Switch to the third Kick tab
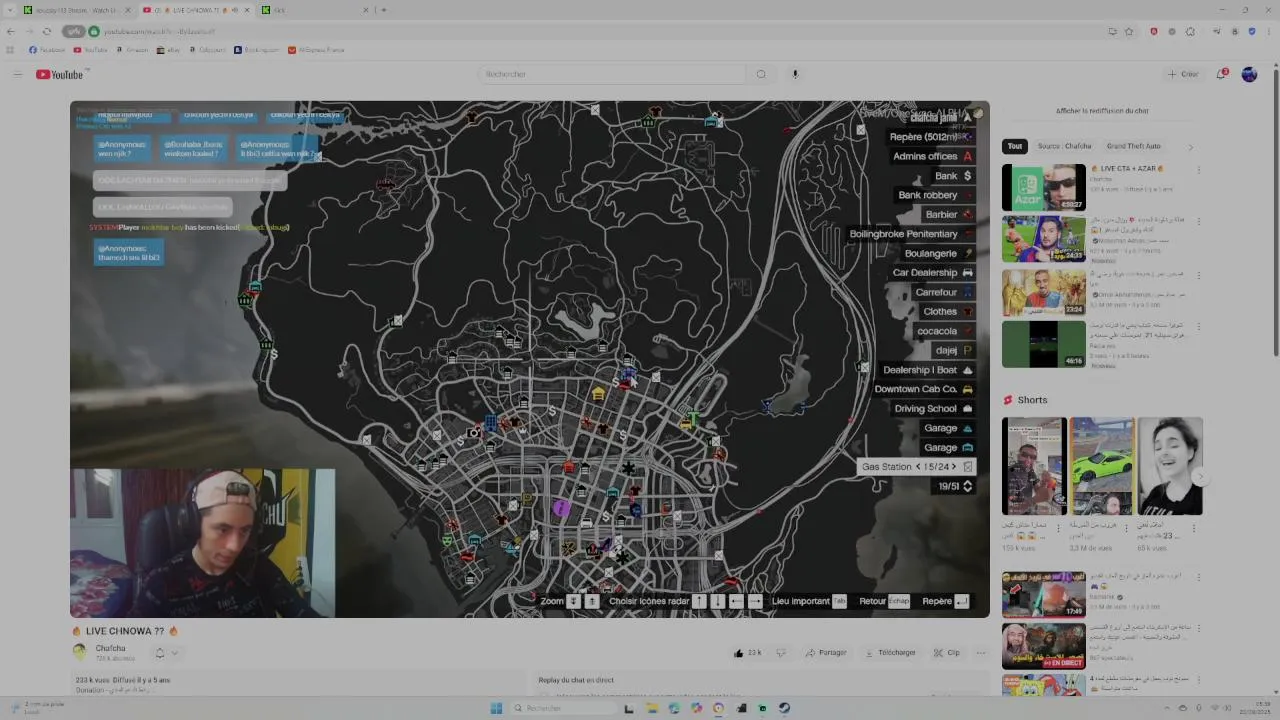The height and width of the screenshot is (720, 1280). pyautogui.click(x=315, y=10)
